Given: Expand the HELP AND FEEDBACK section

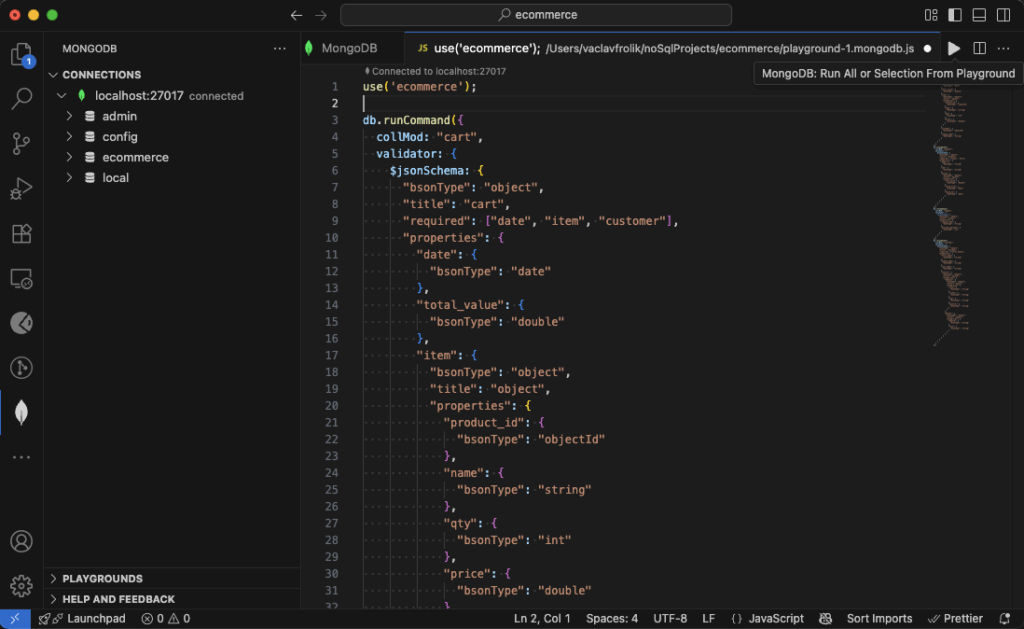Looking at the screenshot, I should pos(172,599).
